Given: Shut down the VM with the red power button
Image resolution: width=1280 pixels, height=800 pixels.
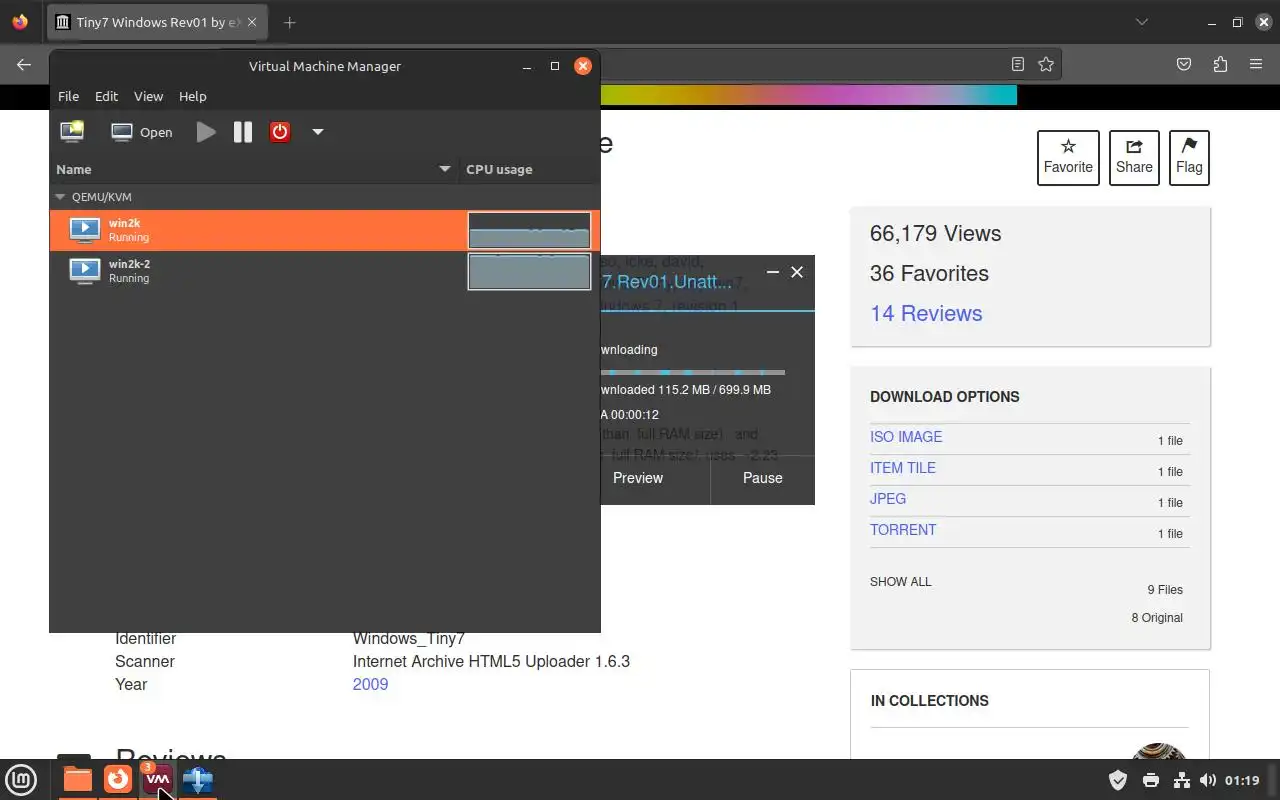Looking at the screenshot, I should 280,132.
